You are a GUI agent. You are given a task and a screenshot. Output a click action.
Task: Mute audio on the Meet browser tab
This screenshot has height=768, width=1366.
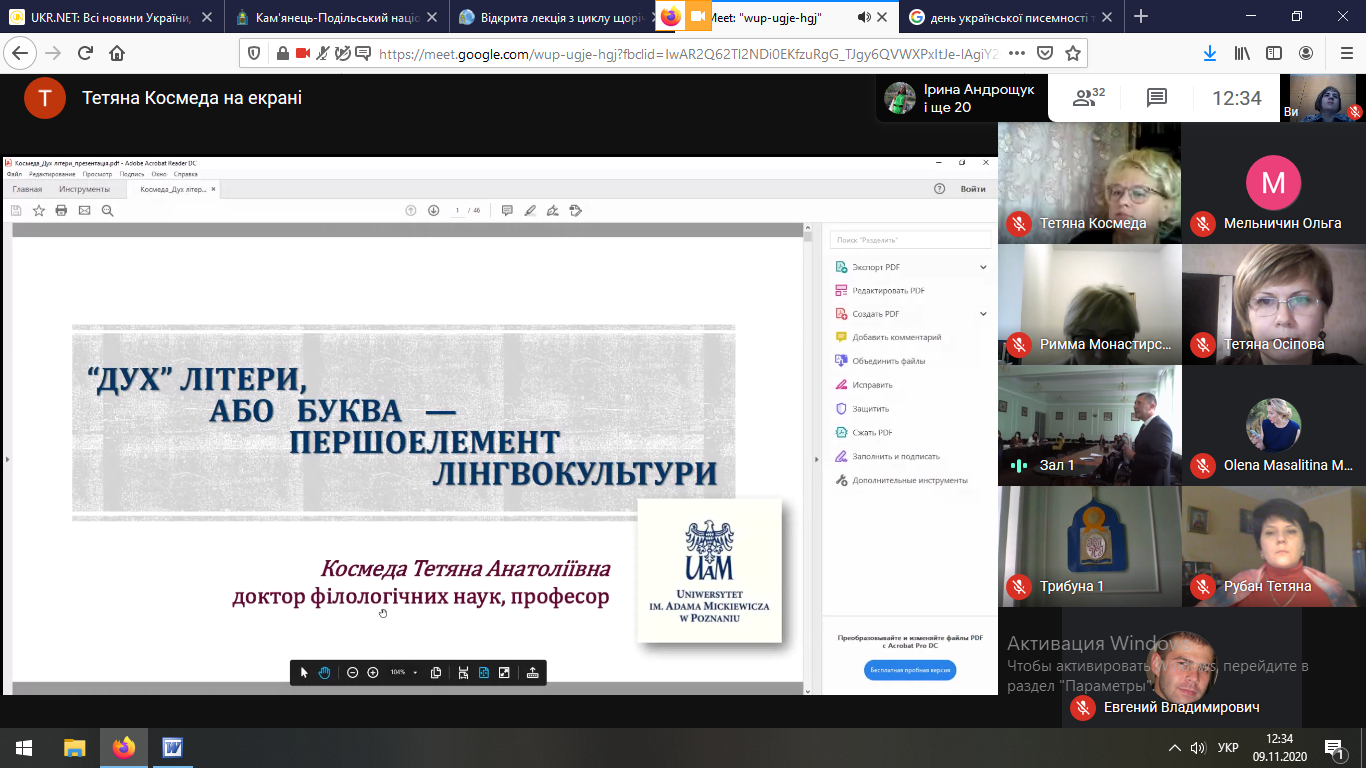pos(864,17)
